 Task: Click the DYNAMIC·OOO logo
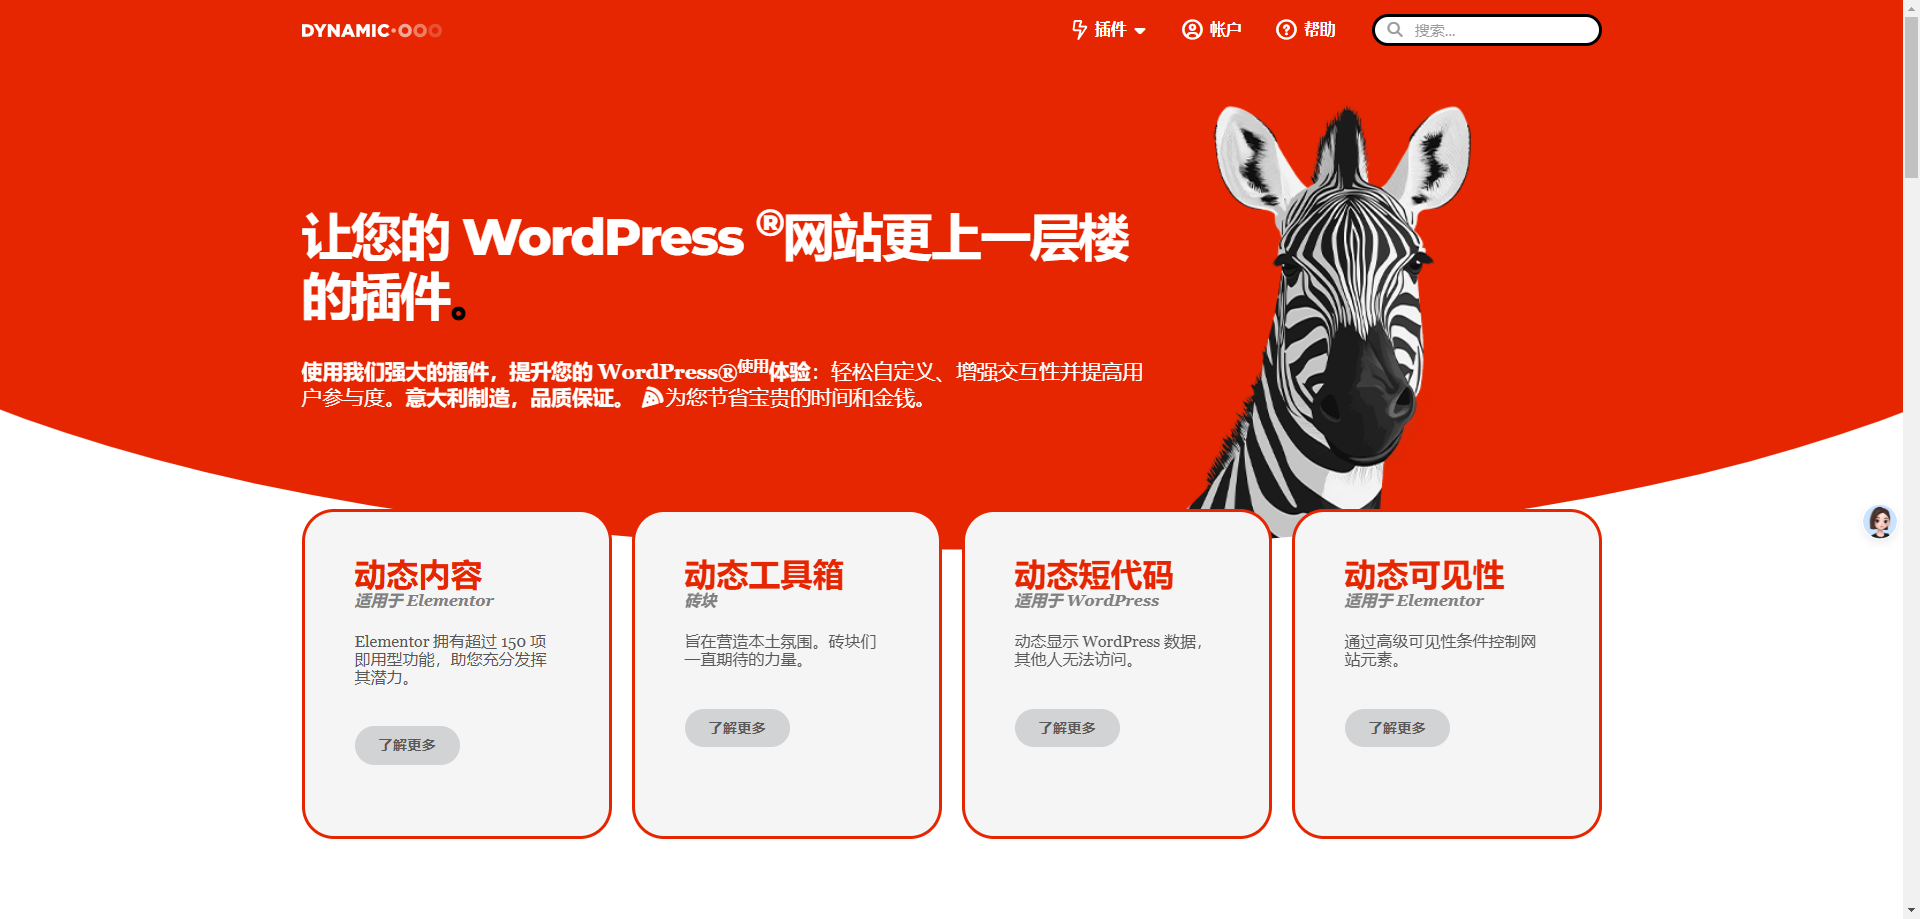[370, 30]
